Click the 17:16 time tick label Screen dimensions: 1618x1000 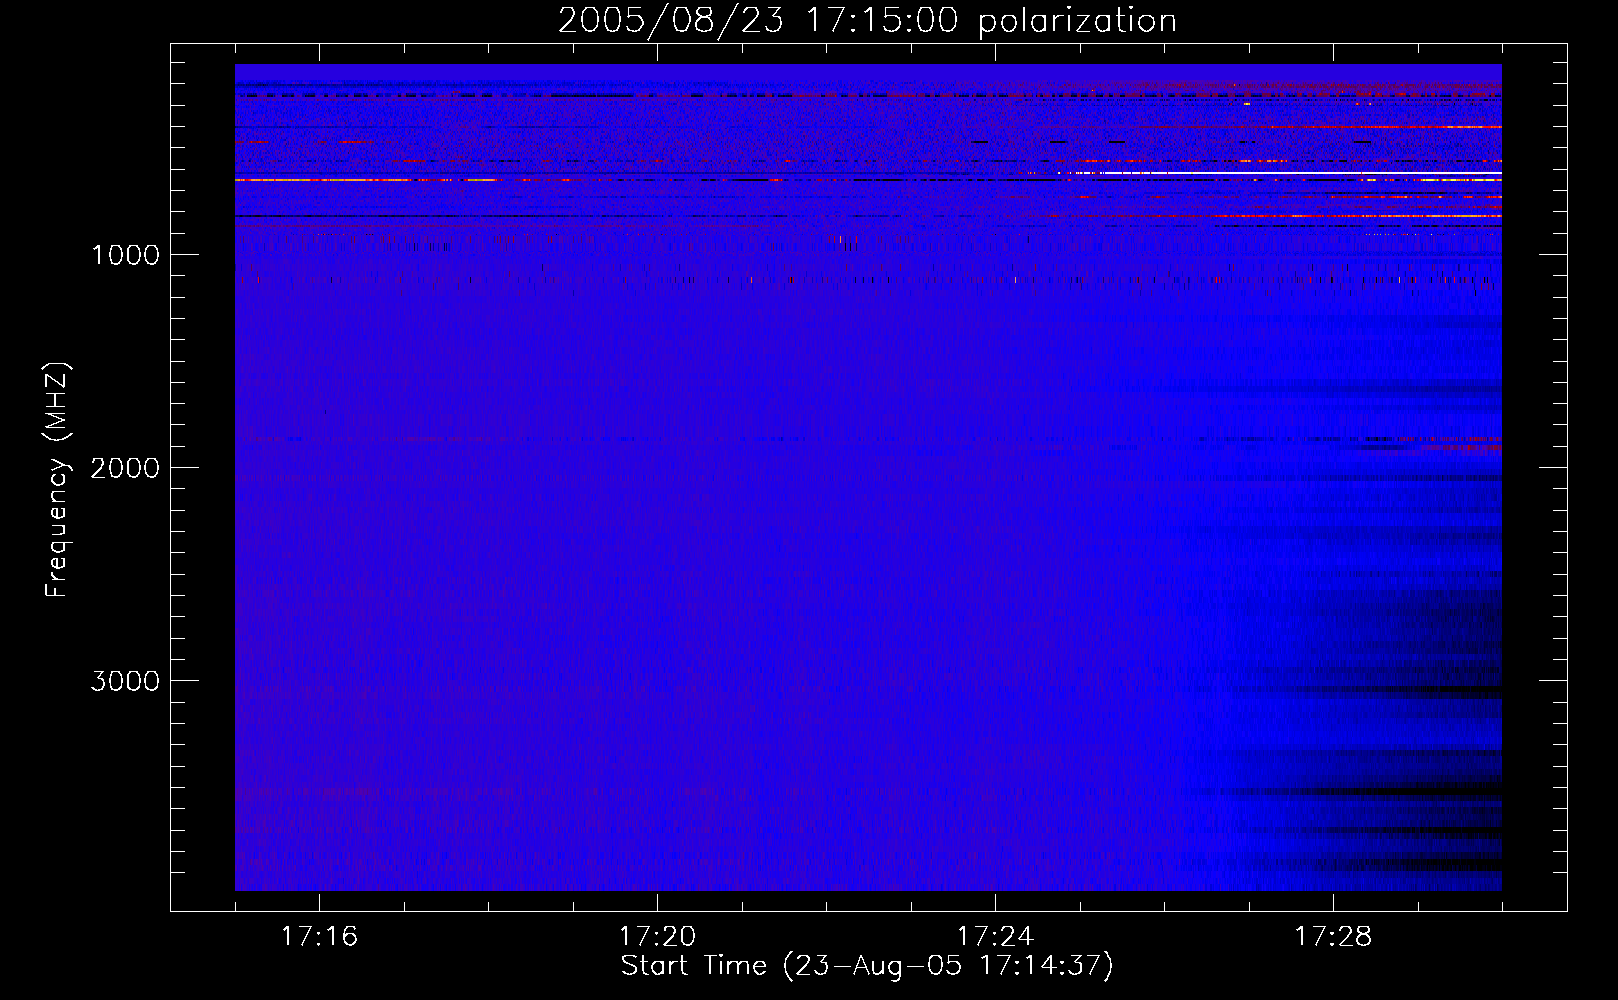(x=319, y=936)
